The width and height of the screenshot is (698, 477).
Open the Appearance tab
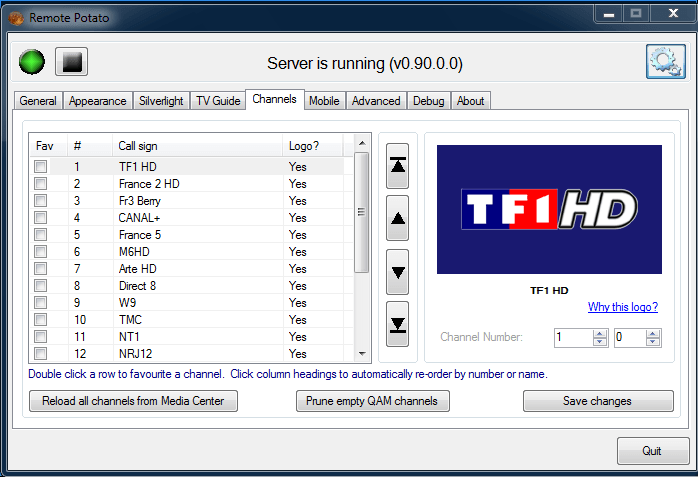click(97, 101)
